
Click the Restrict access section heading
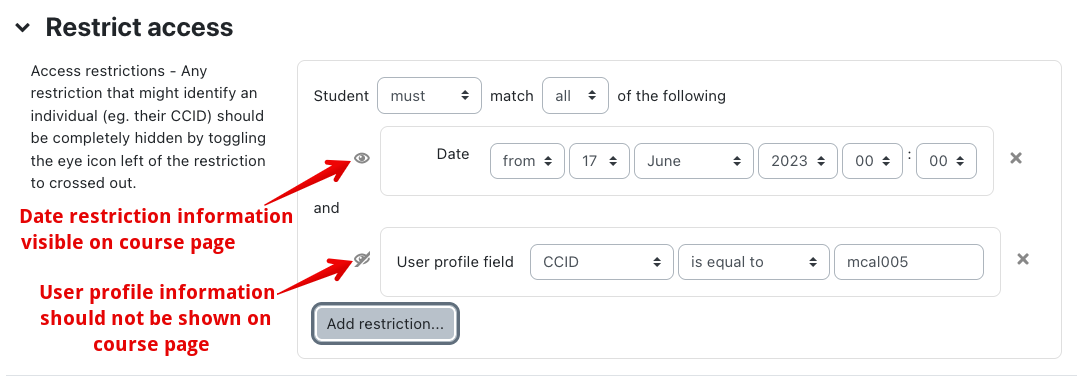click(x=139, y=27)
